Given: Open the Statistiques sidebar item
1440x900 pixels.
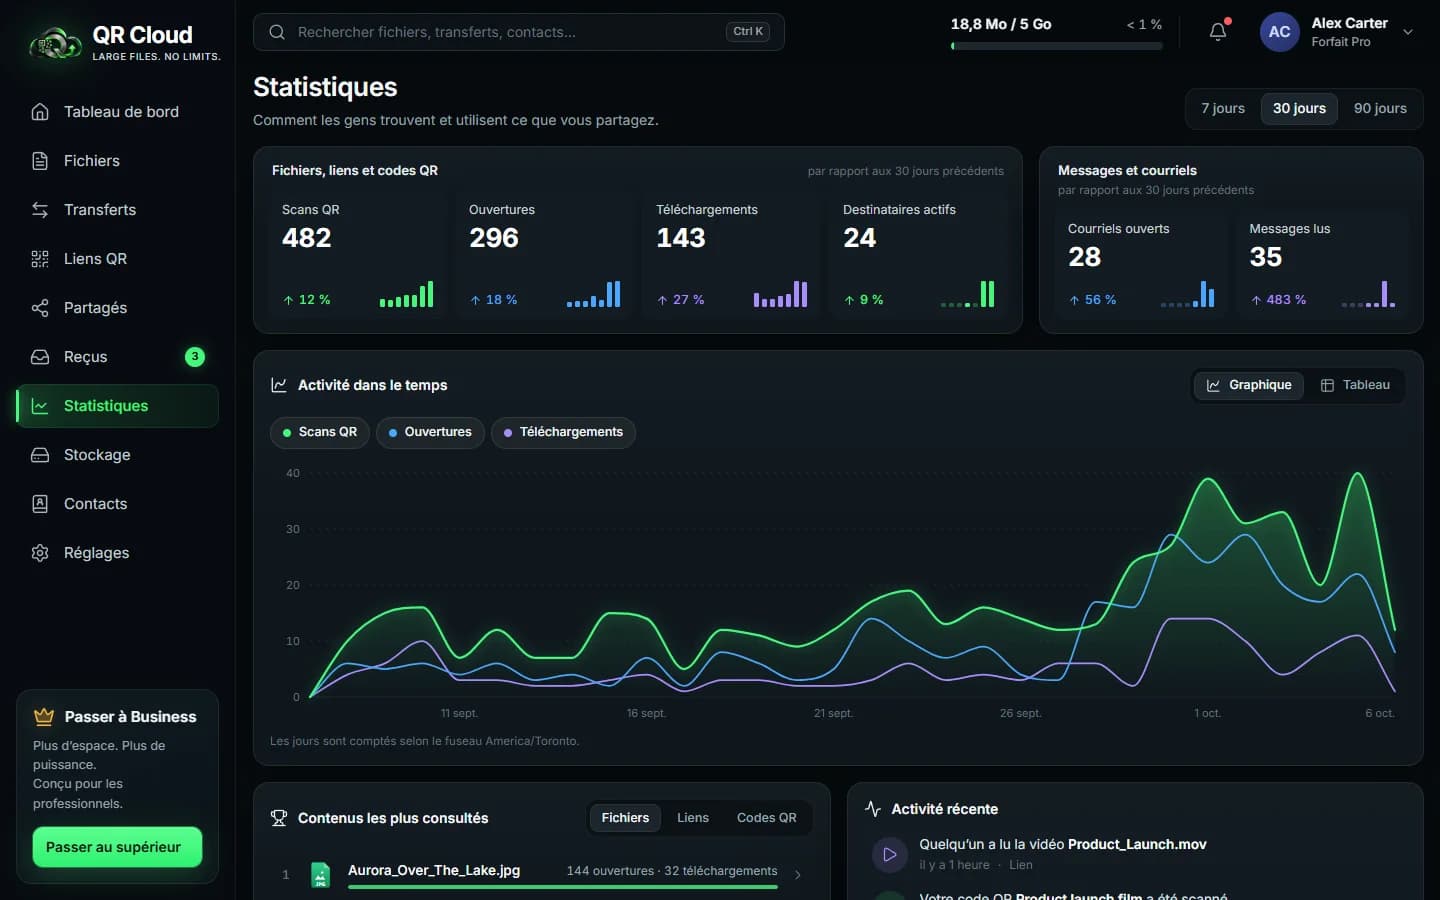Looking at the screenshot, I should pos(117,406).
